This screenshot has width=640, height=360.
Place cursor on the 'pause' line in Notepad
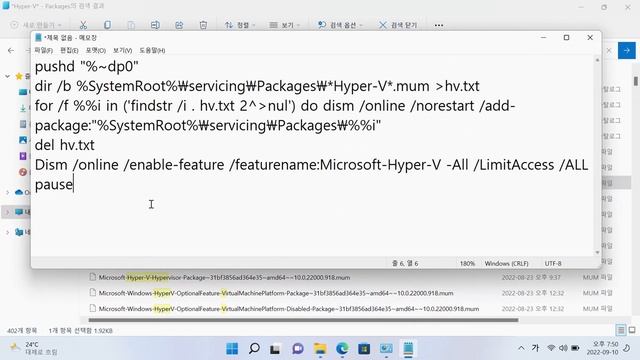coord(53,184)
